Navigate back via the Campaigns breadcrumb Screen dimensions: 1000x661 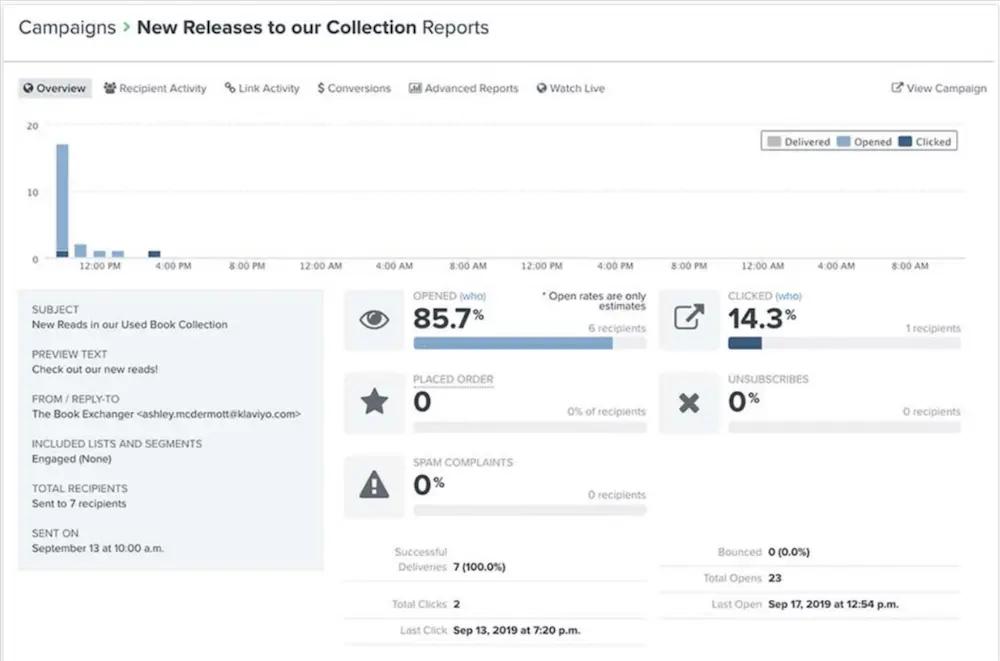[x=67, y=27]
